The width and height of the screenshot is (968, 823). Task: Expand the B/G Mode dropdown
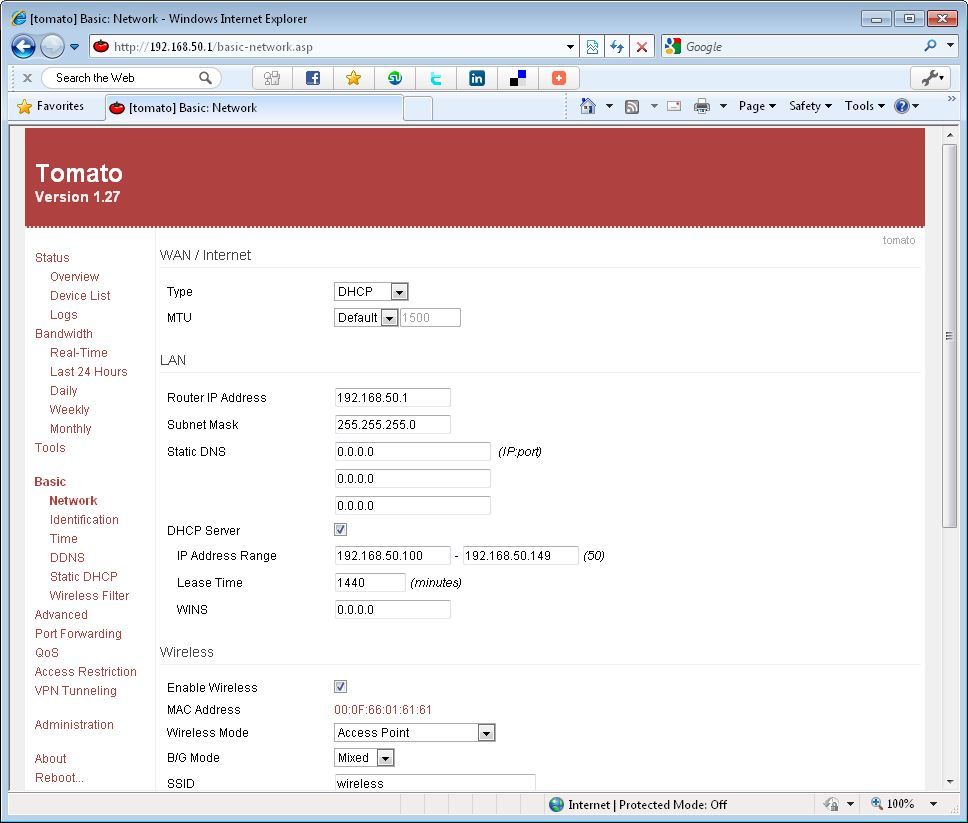363,758
